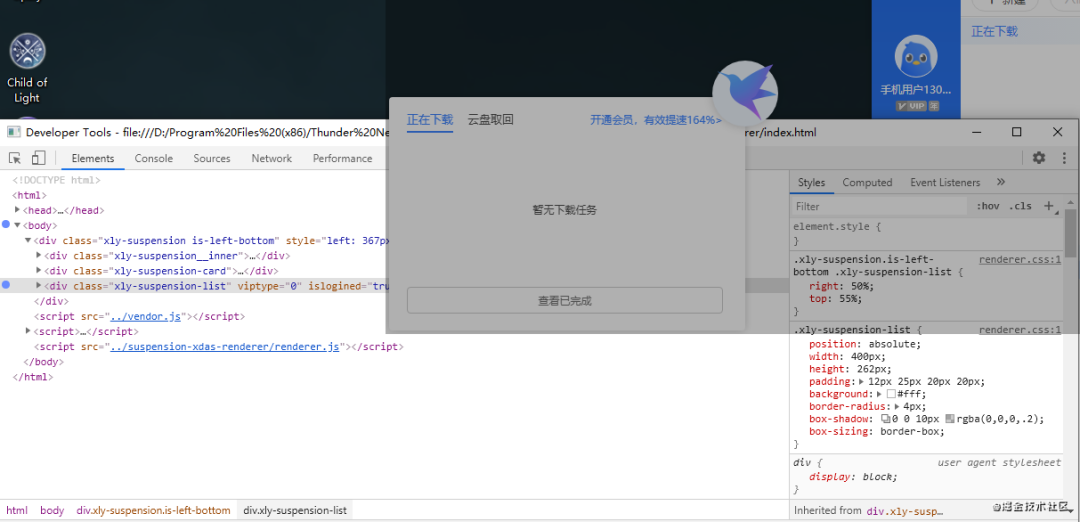Open DevTools more options kebab menu
This screenshot has height=522, width=1080.
(x=1065, y=158)
